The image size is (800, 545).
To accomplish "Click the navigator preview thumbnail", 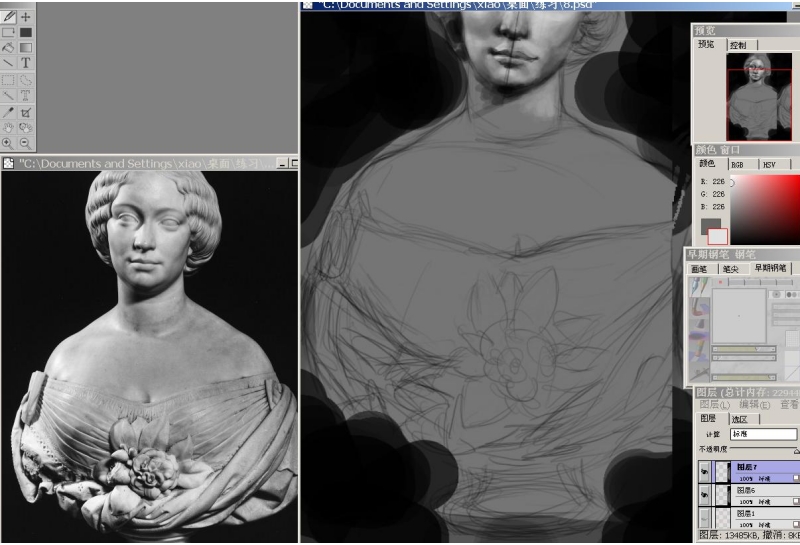I will pos(759,97).
